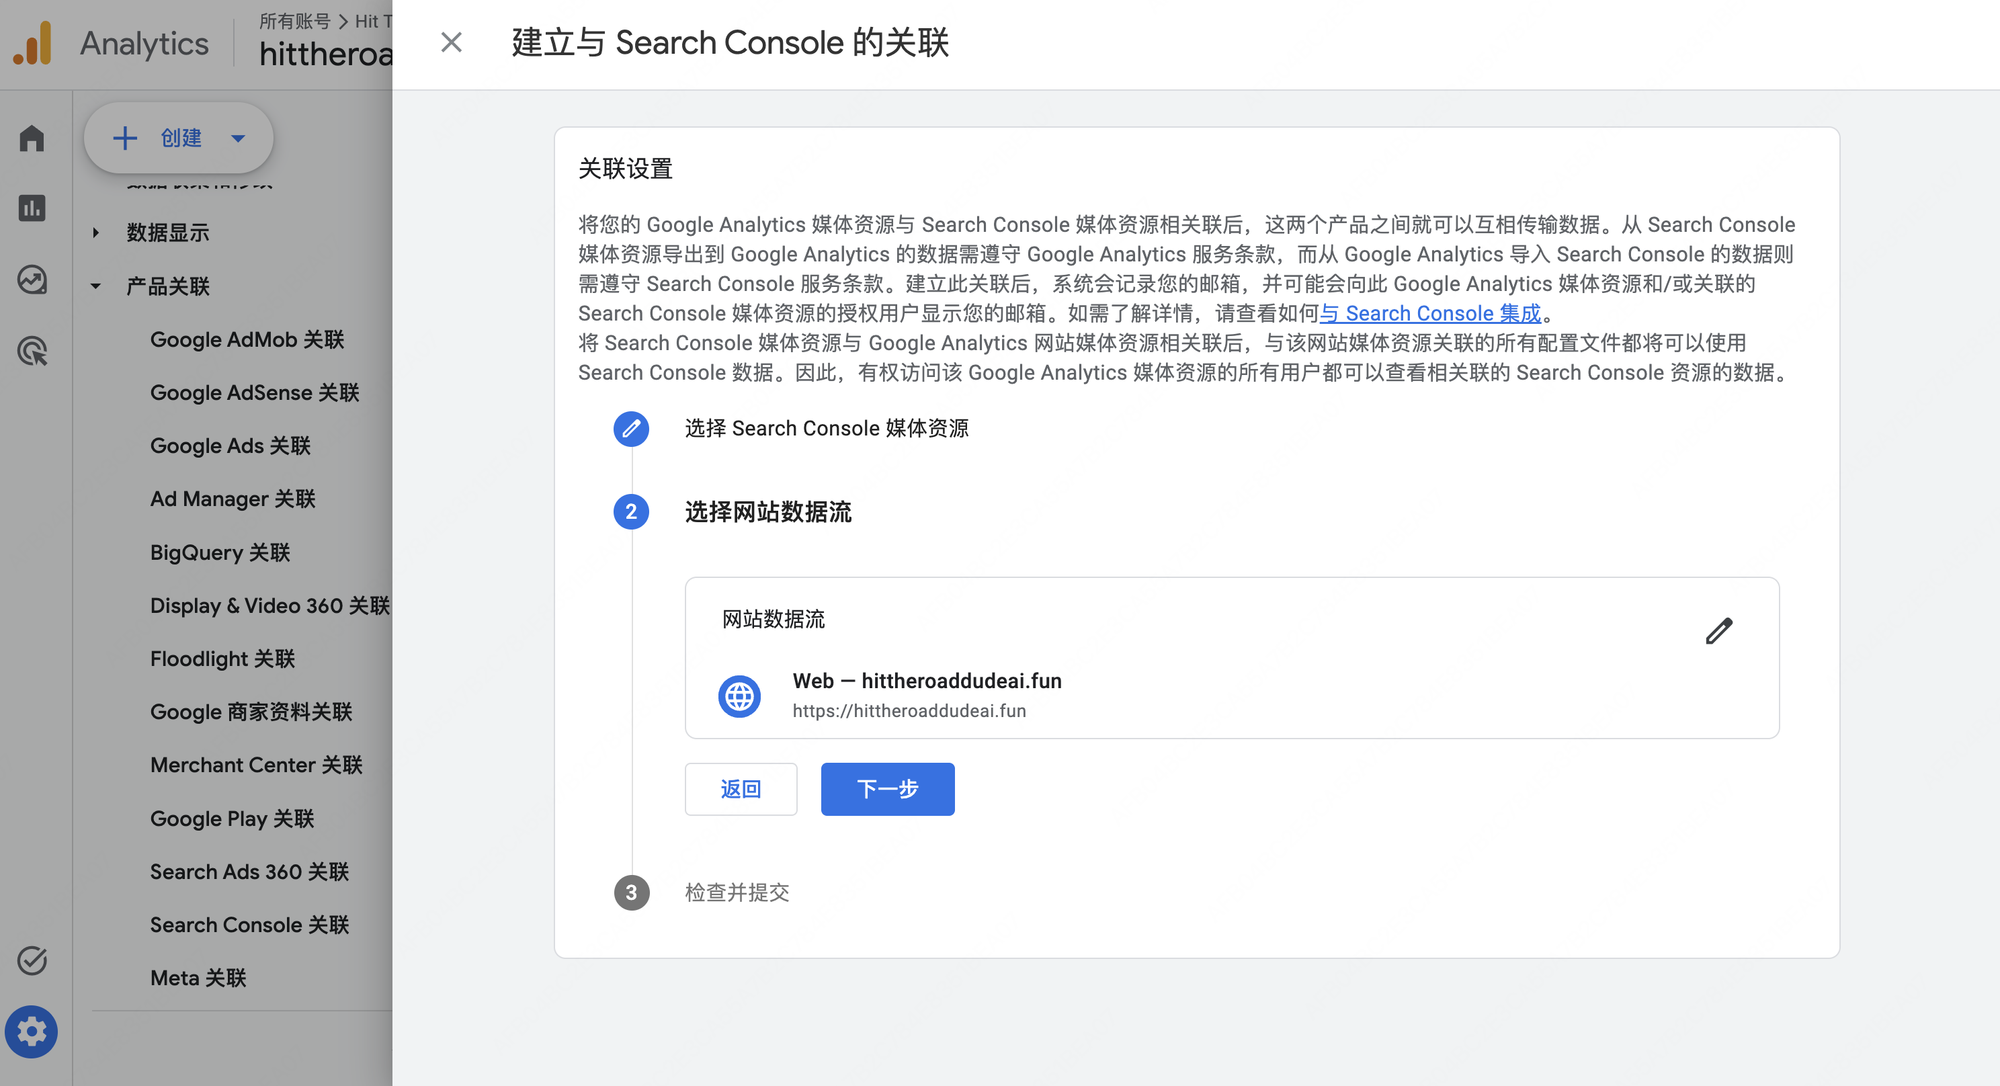Open Google Play 关联
The width and height of the screenshot is (2000, 1086).
click(x=232, y=819)
